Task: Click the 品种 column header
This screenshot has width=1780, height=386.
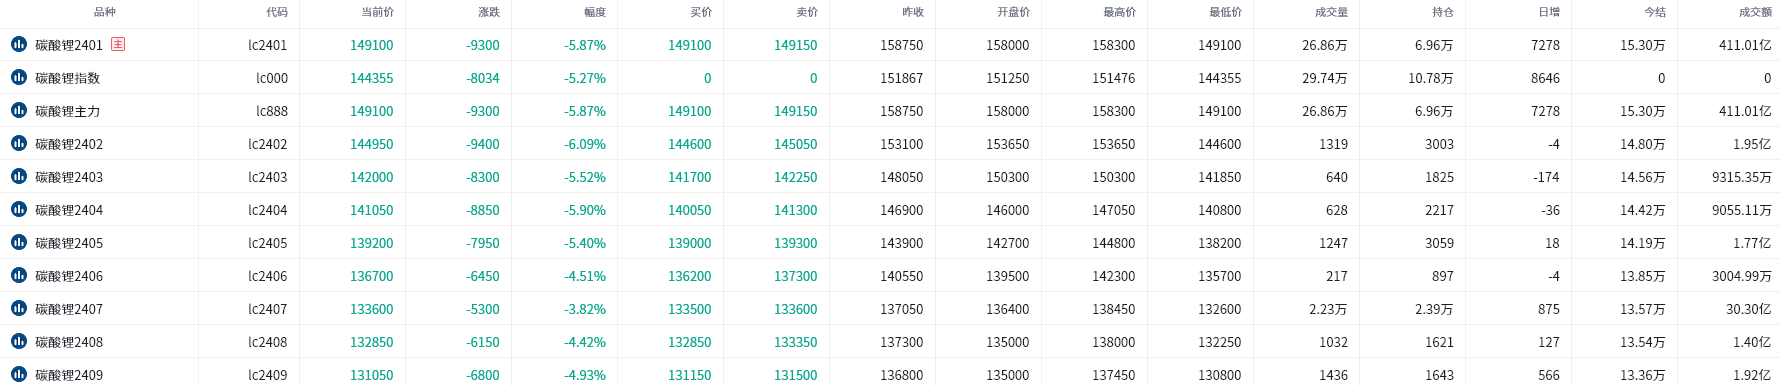Action: click(x=104, y=12)
